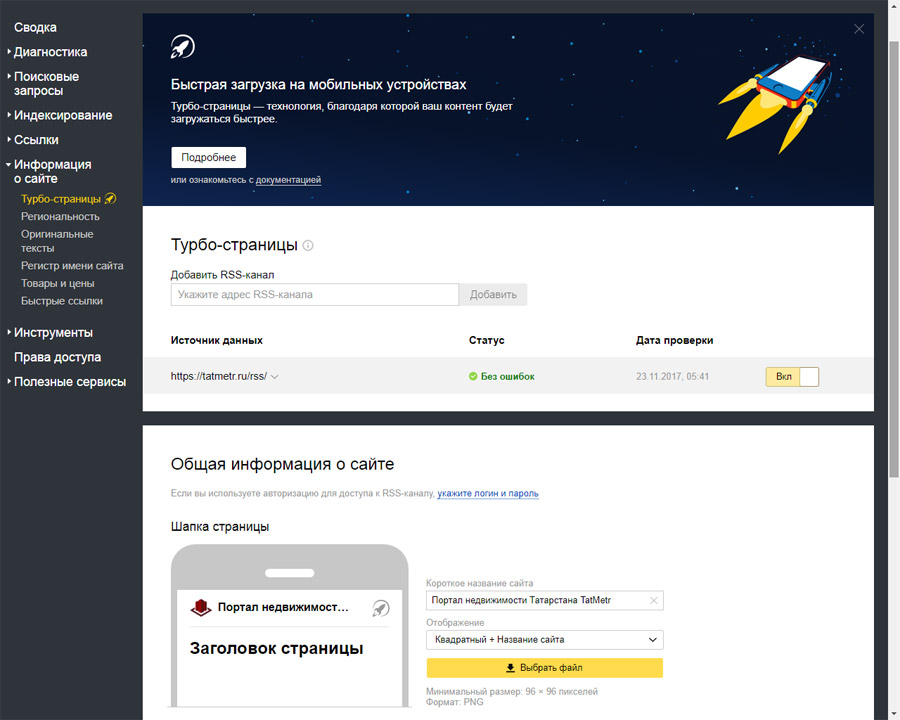Viewport: 900px width, 720px height.
Task: Open the Отображение dropdown
Action: coord(545,640)
